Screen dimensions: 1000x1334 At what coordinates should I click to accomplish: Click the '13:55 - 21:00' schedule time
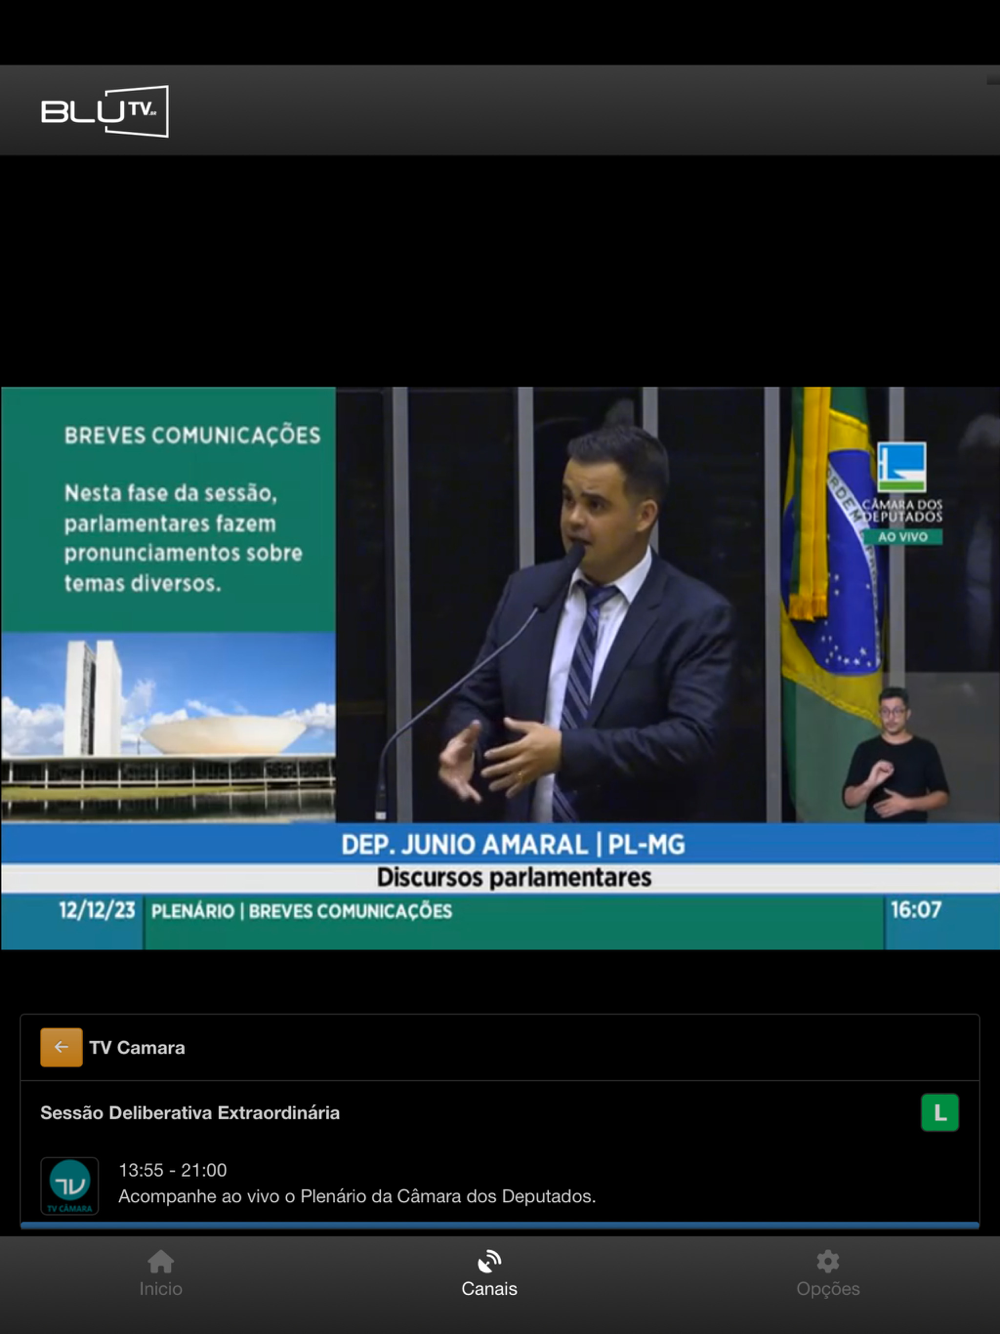(x=173, y=1170)
